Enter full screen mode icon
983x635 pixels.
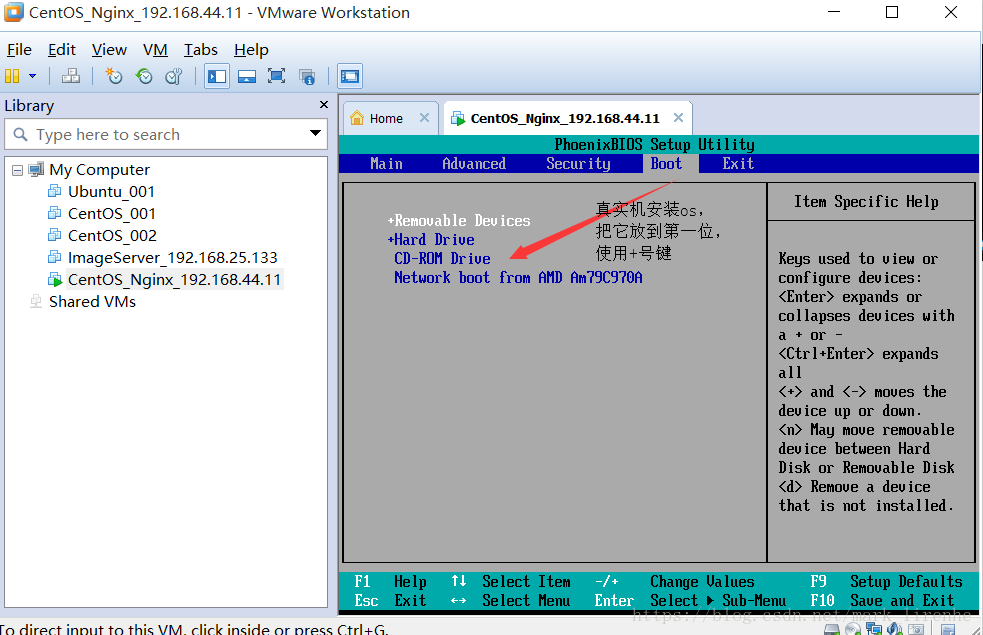pyautogui.click(x=276, y=76)
